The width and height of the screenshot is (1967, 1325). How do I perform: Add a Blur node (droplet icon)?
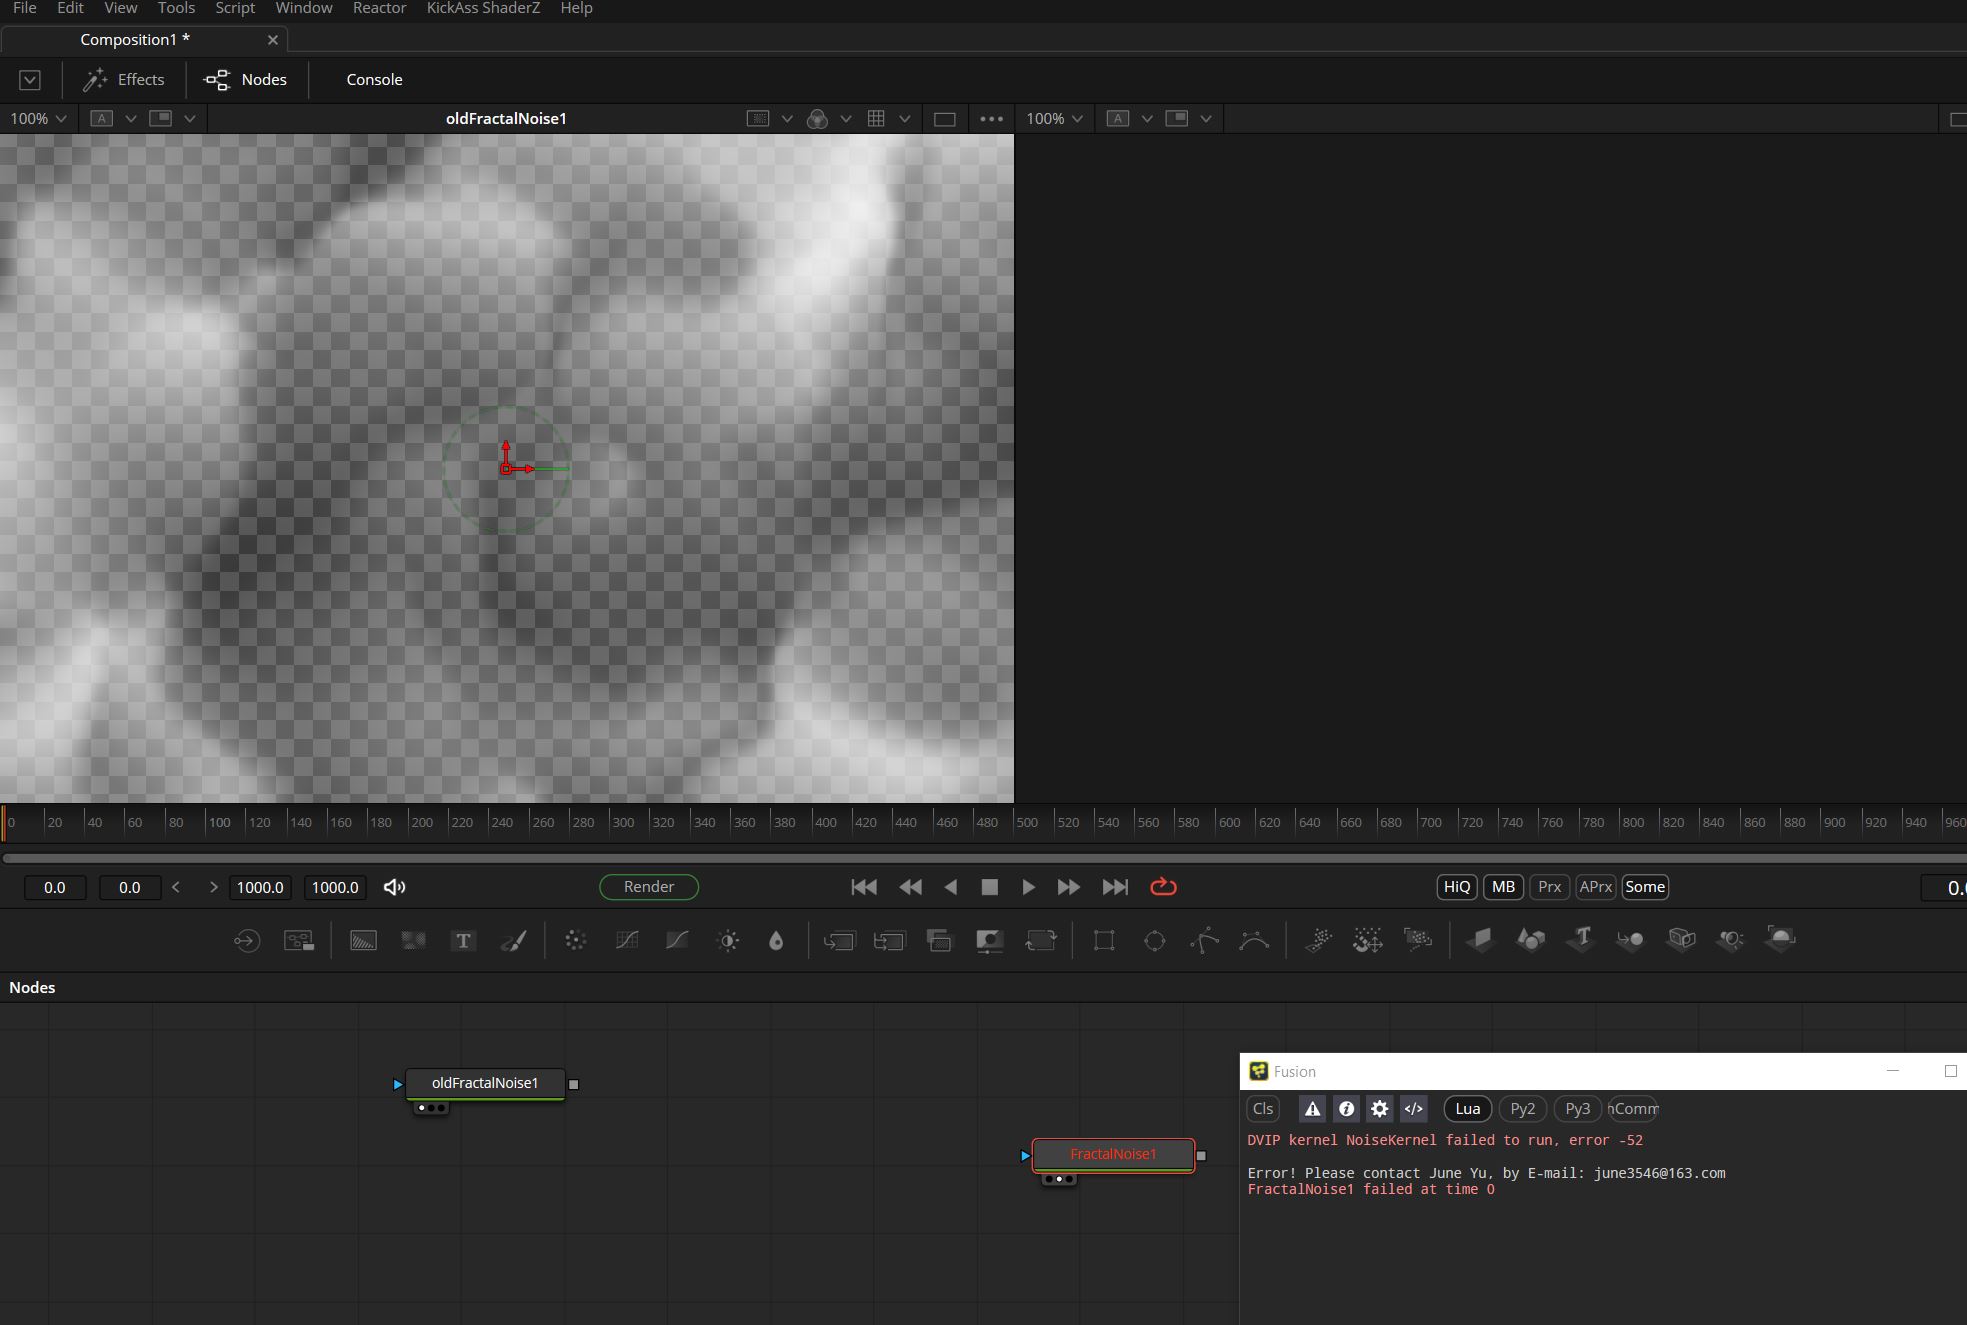point(776,940)
